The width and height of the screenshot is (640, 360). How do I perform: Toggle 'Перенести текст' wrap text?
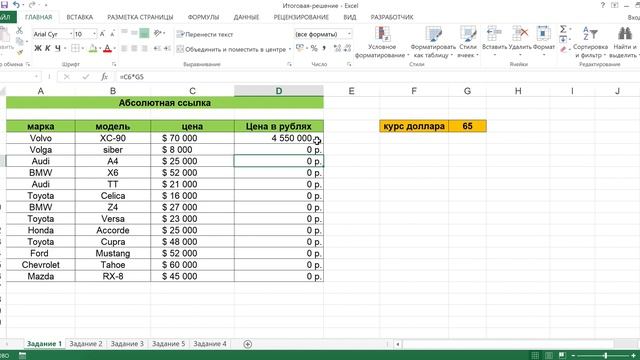[x=205, y=34]
